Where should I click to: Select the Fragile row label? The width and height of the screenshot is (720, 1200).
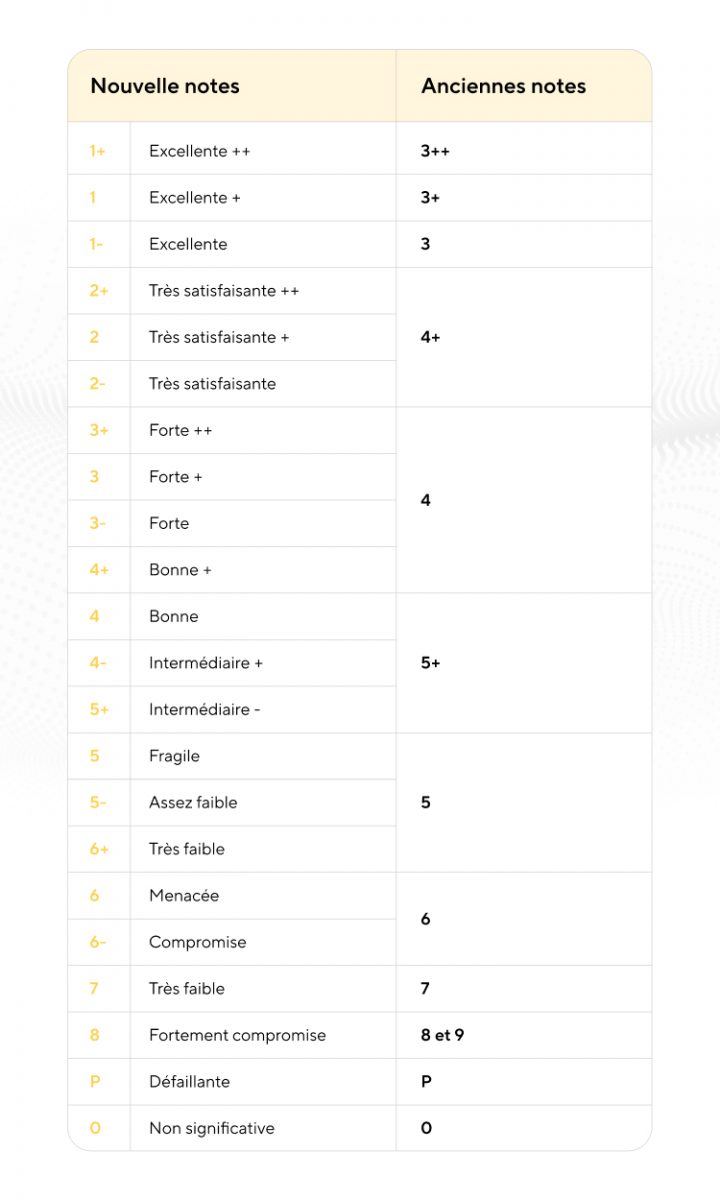tap(174, 756)
